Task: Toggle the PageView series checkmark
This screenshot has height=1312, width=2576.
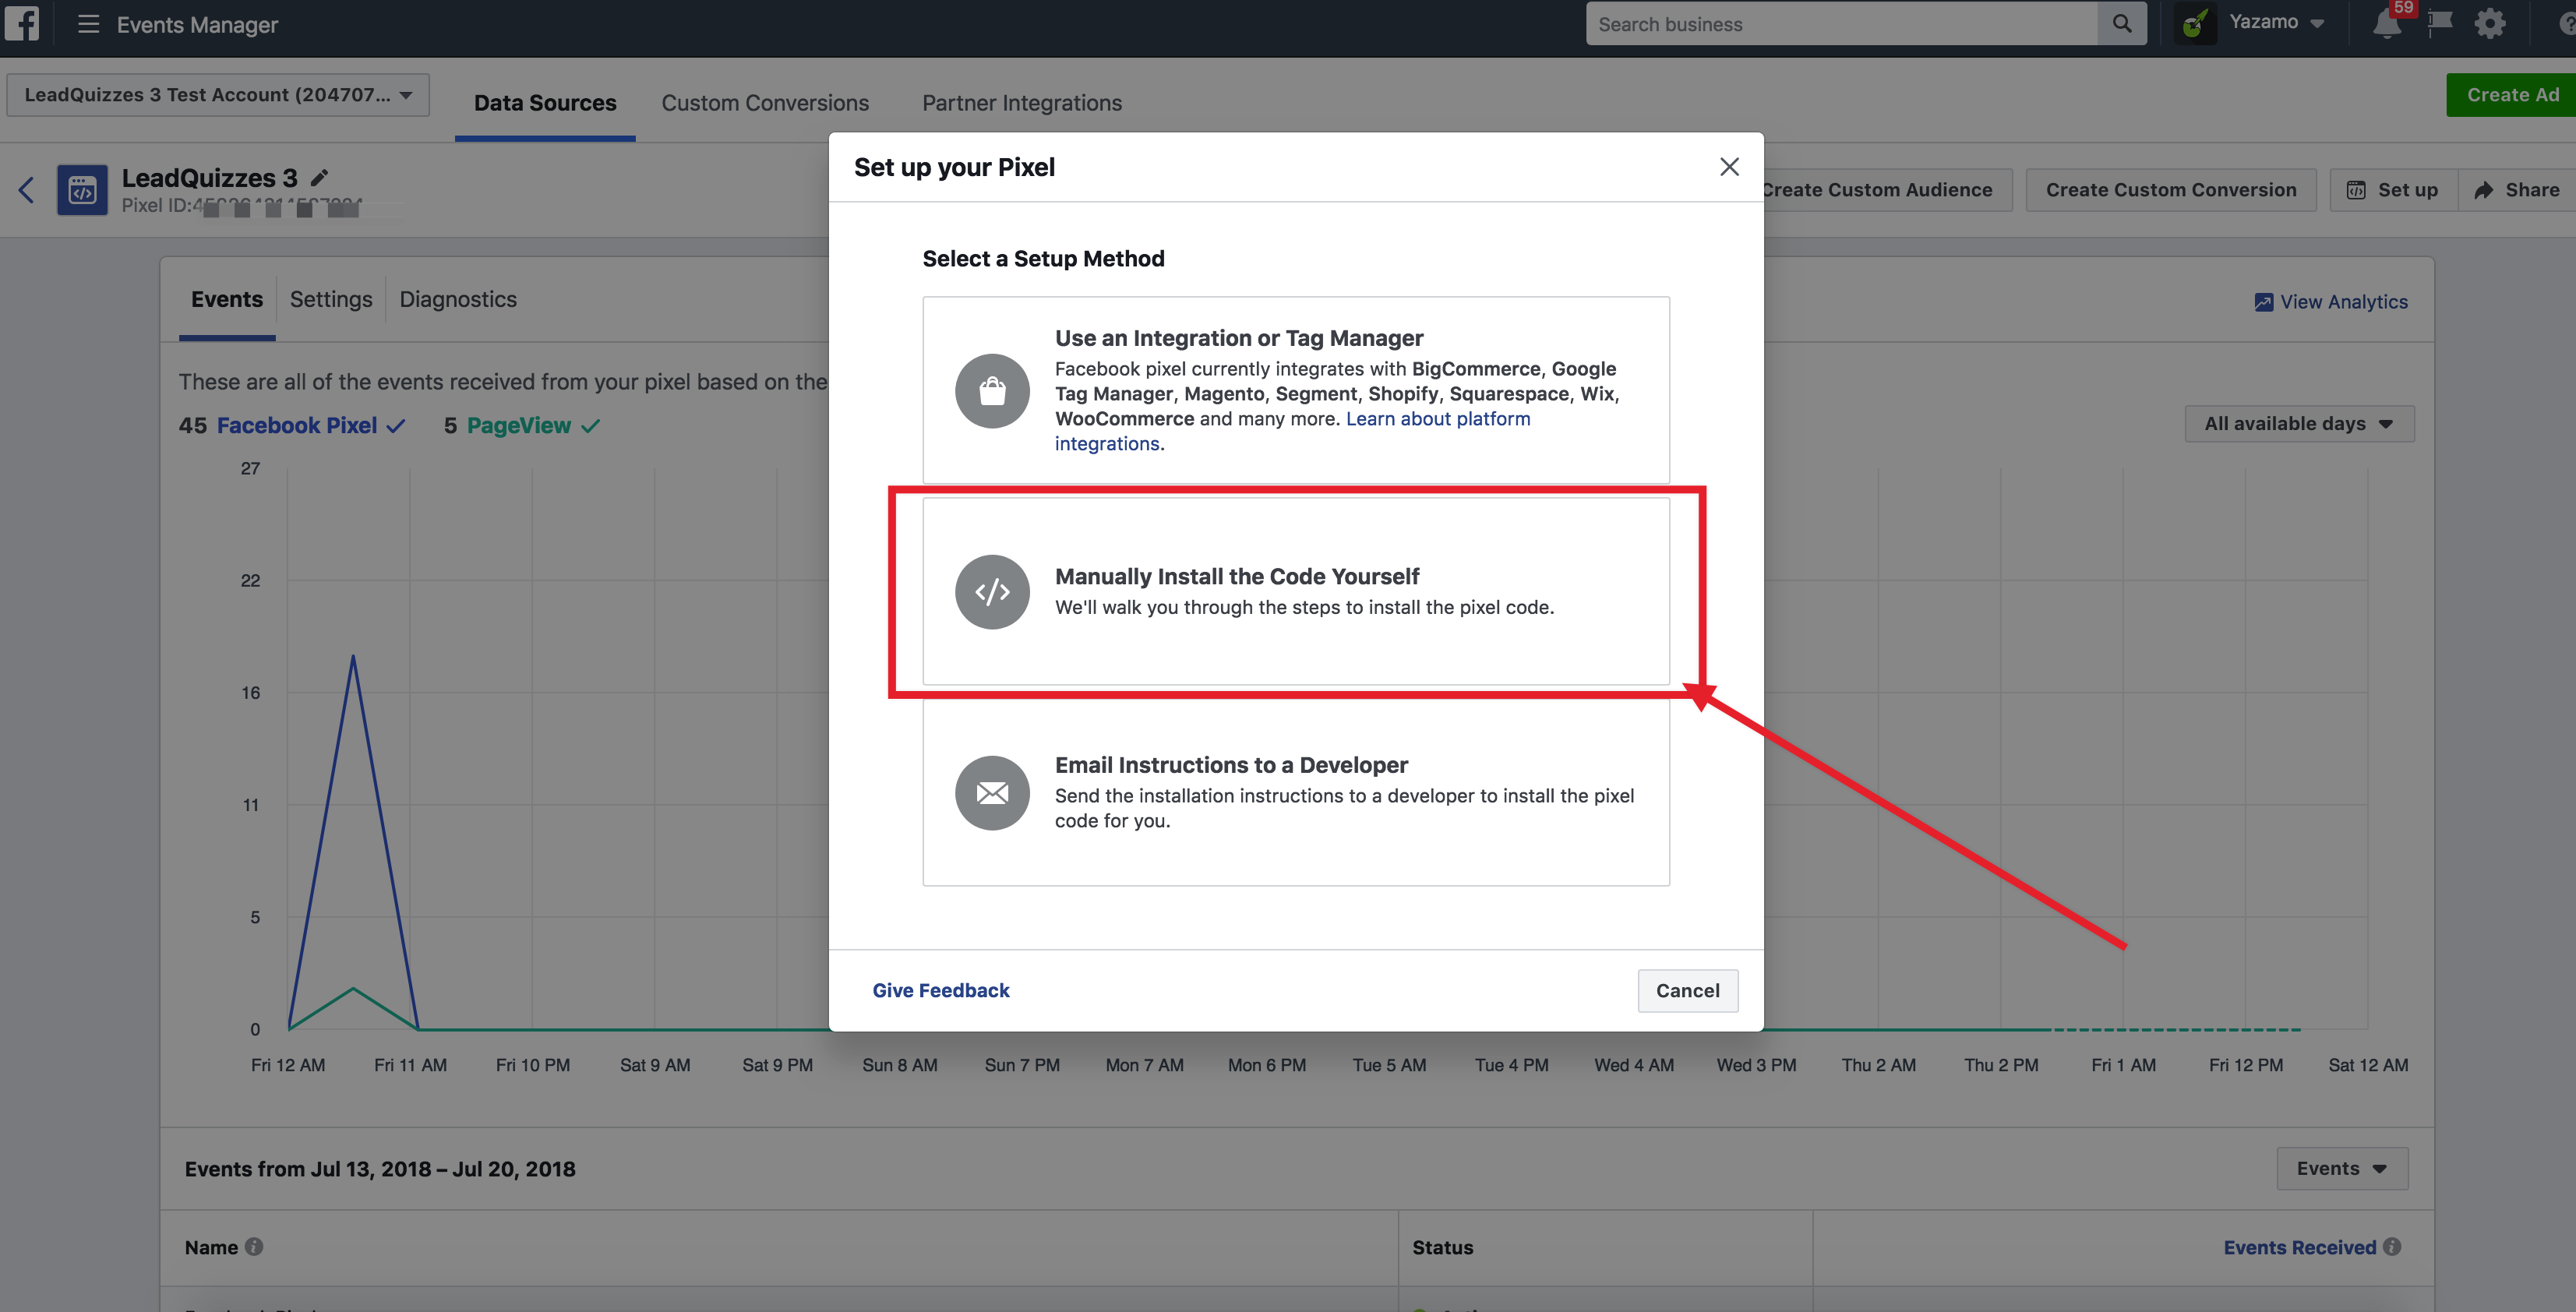Action: tap(591, 426)
